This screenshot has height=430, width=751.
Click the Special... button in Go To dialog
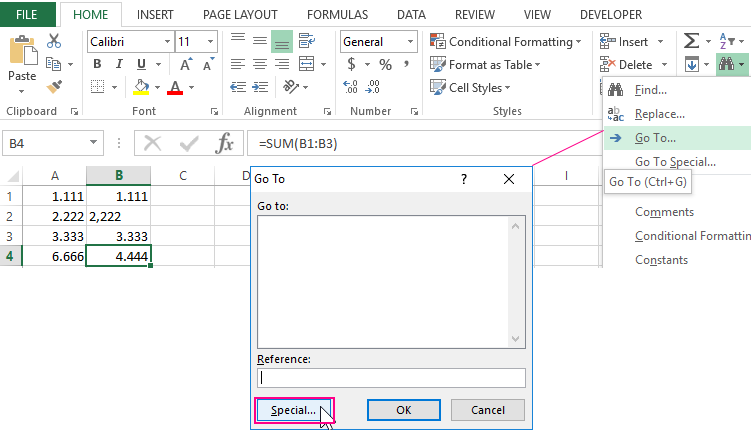click(294, 410)
